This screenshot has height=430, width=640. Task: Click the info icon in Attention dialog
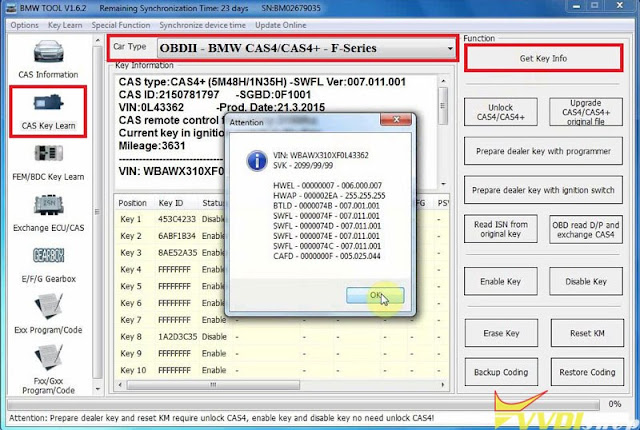(257, 161)
